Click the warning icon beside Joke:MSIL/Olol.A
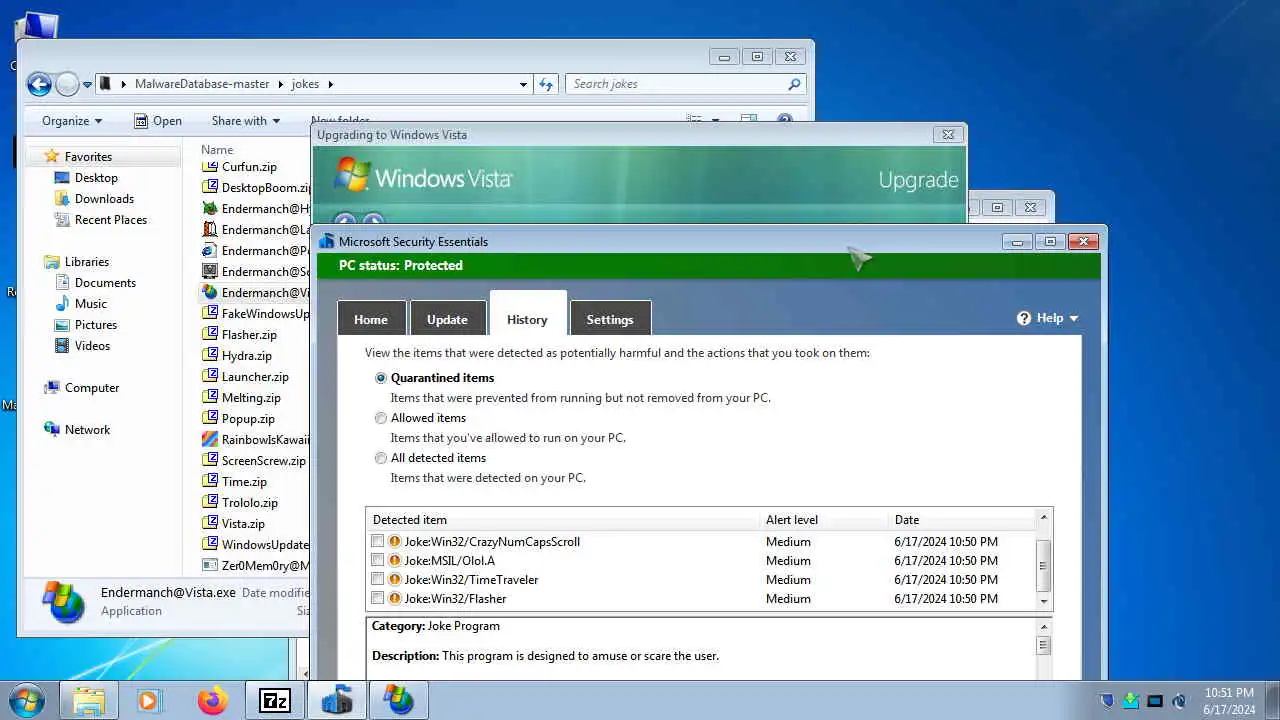The width and height of the screenshot is (1280, 720). click(395, 561)
